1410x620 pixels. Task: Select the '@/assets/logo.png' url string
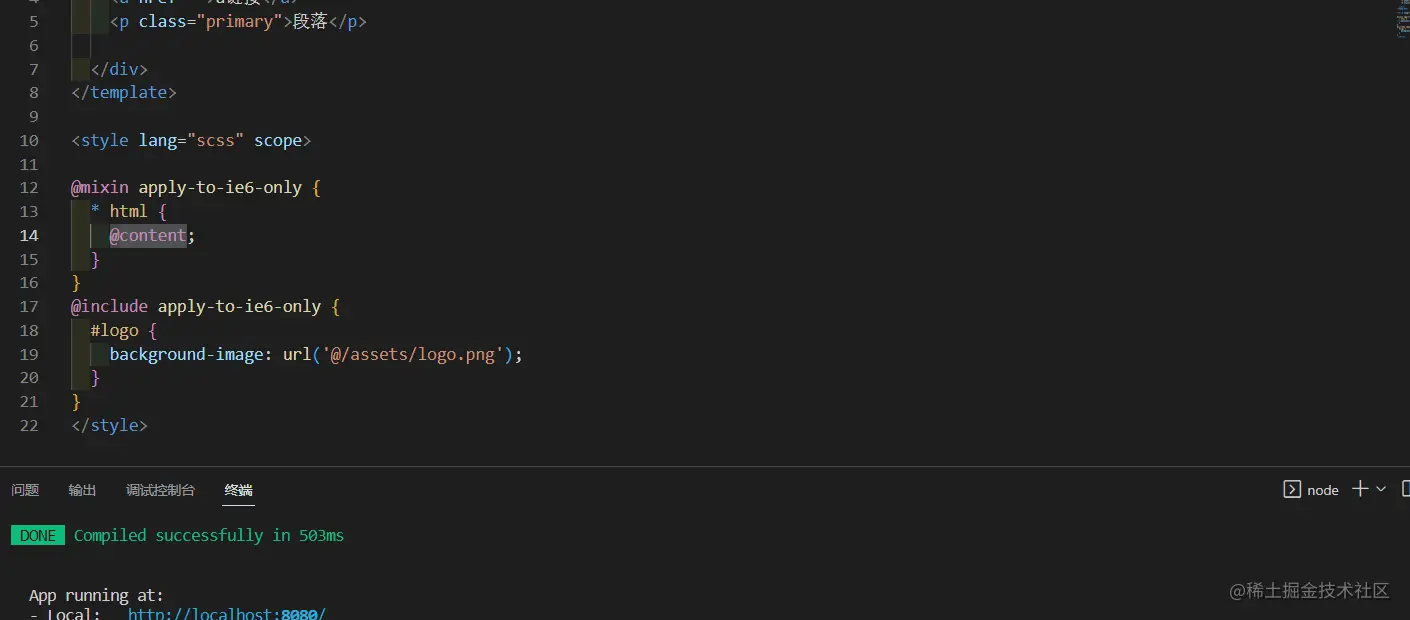click(x=412, y=354)
